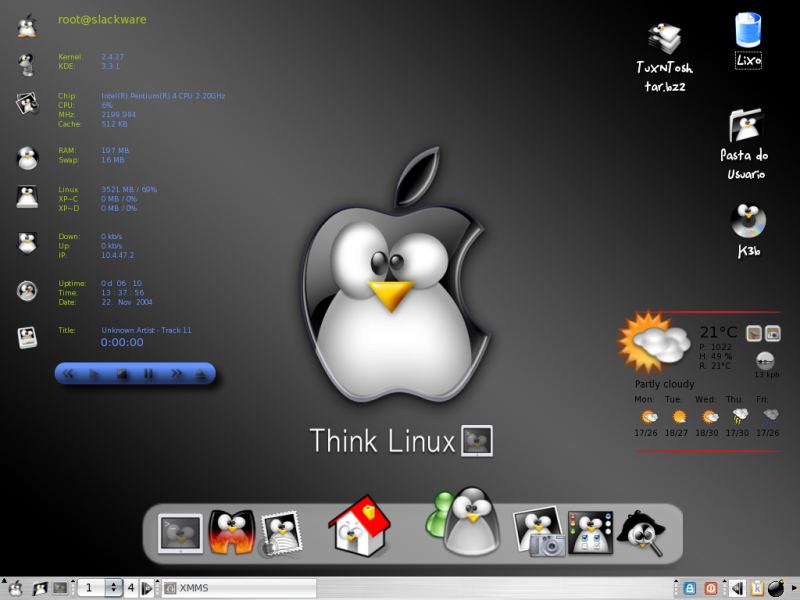Click Thursday's thunderstorm forecast icon

point(740,416)
